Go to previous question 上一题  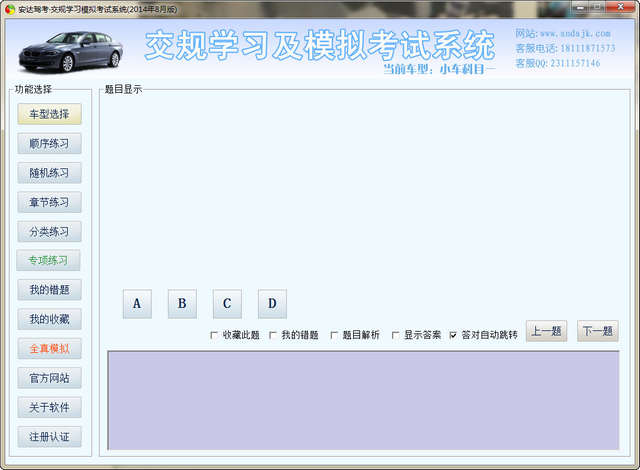(x=546, y=331)
